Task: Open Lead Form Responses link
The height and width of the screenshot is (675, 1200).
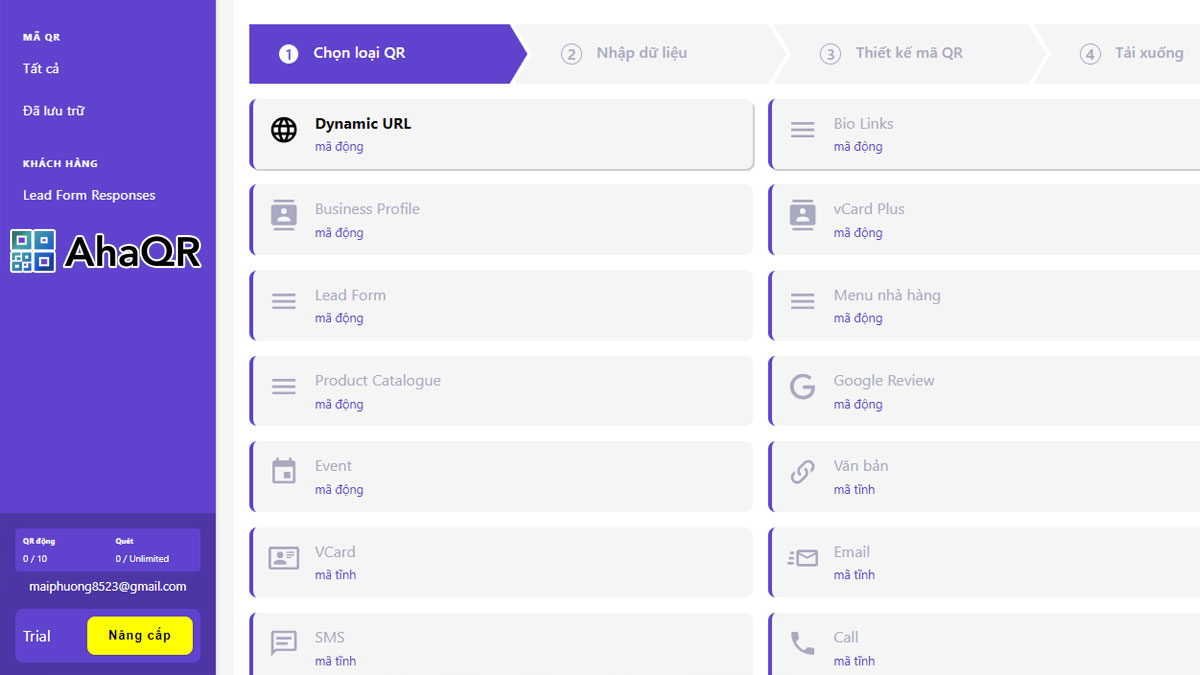Action: tap(89, 195)
